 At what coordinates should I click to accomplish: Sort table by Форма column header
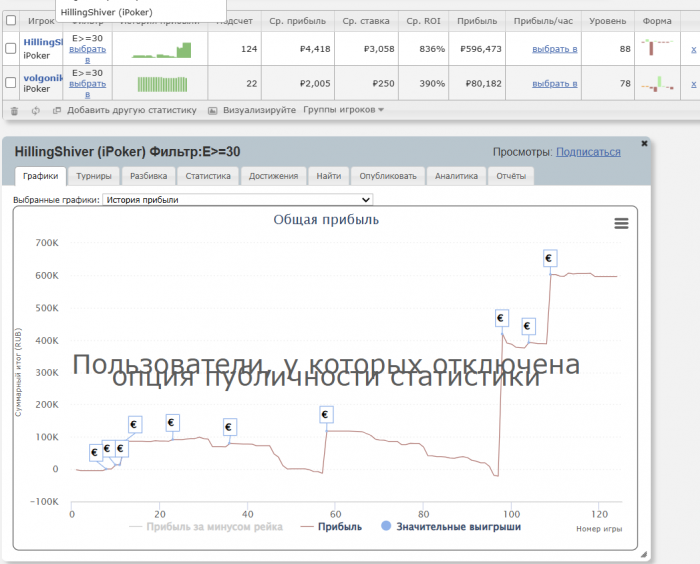click(657, 21)
